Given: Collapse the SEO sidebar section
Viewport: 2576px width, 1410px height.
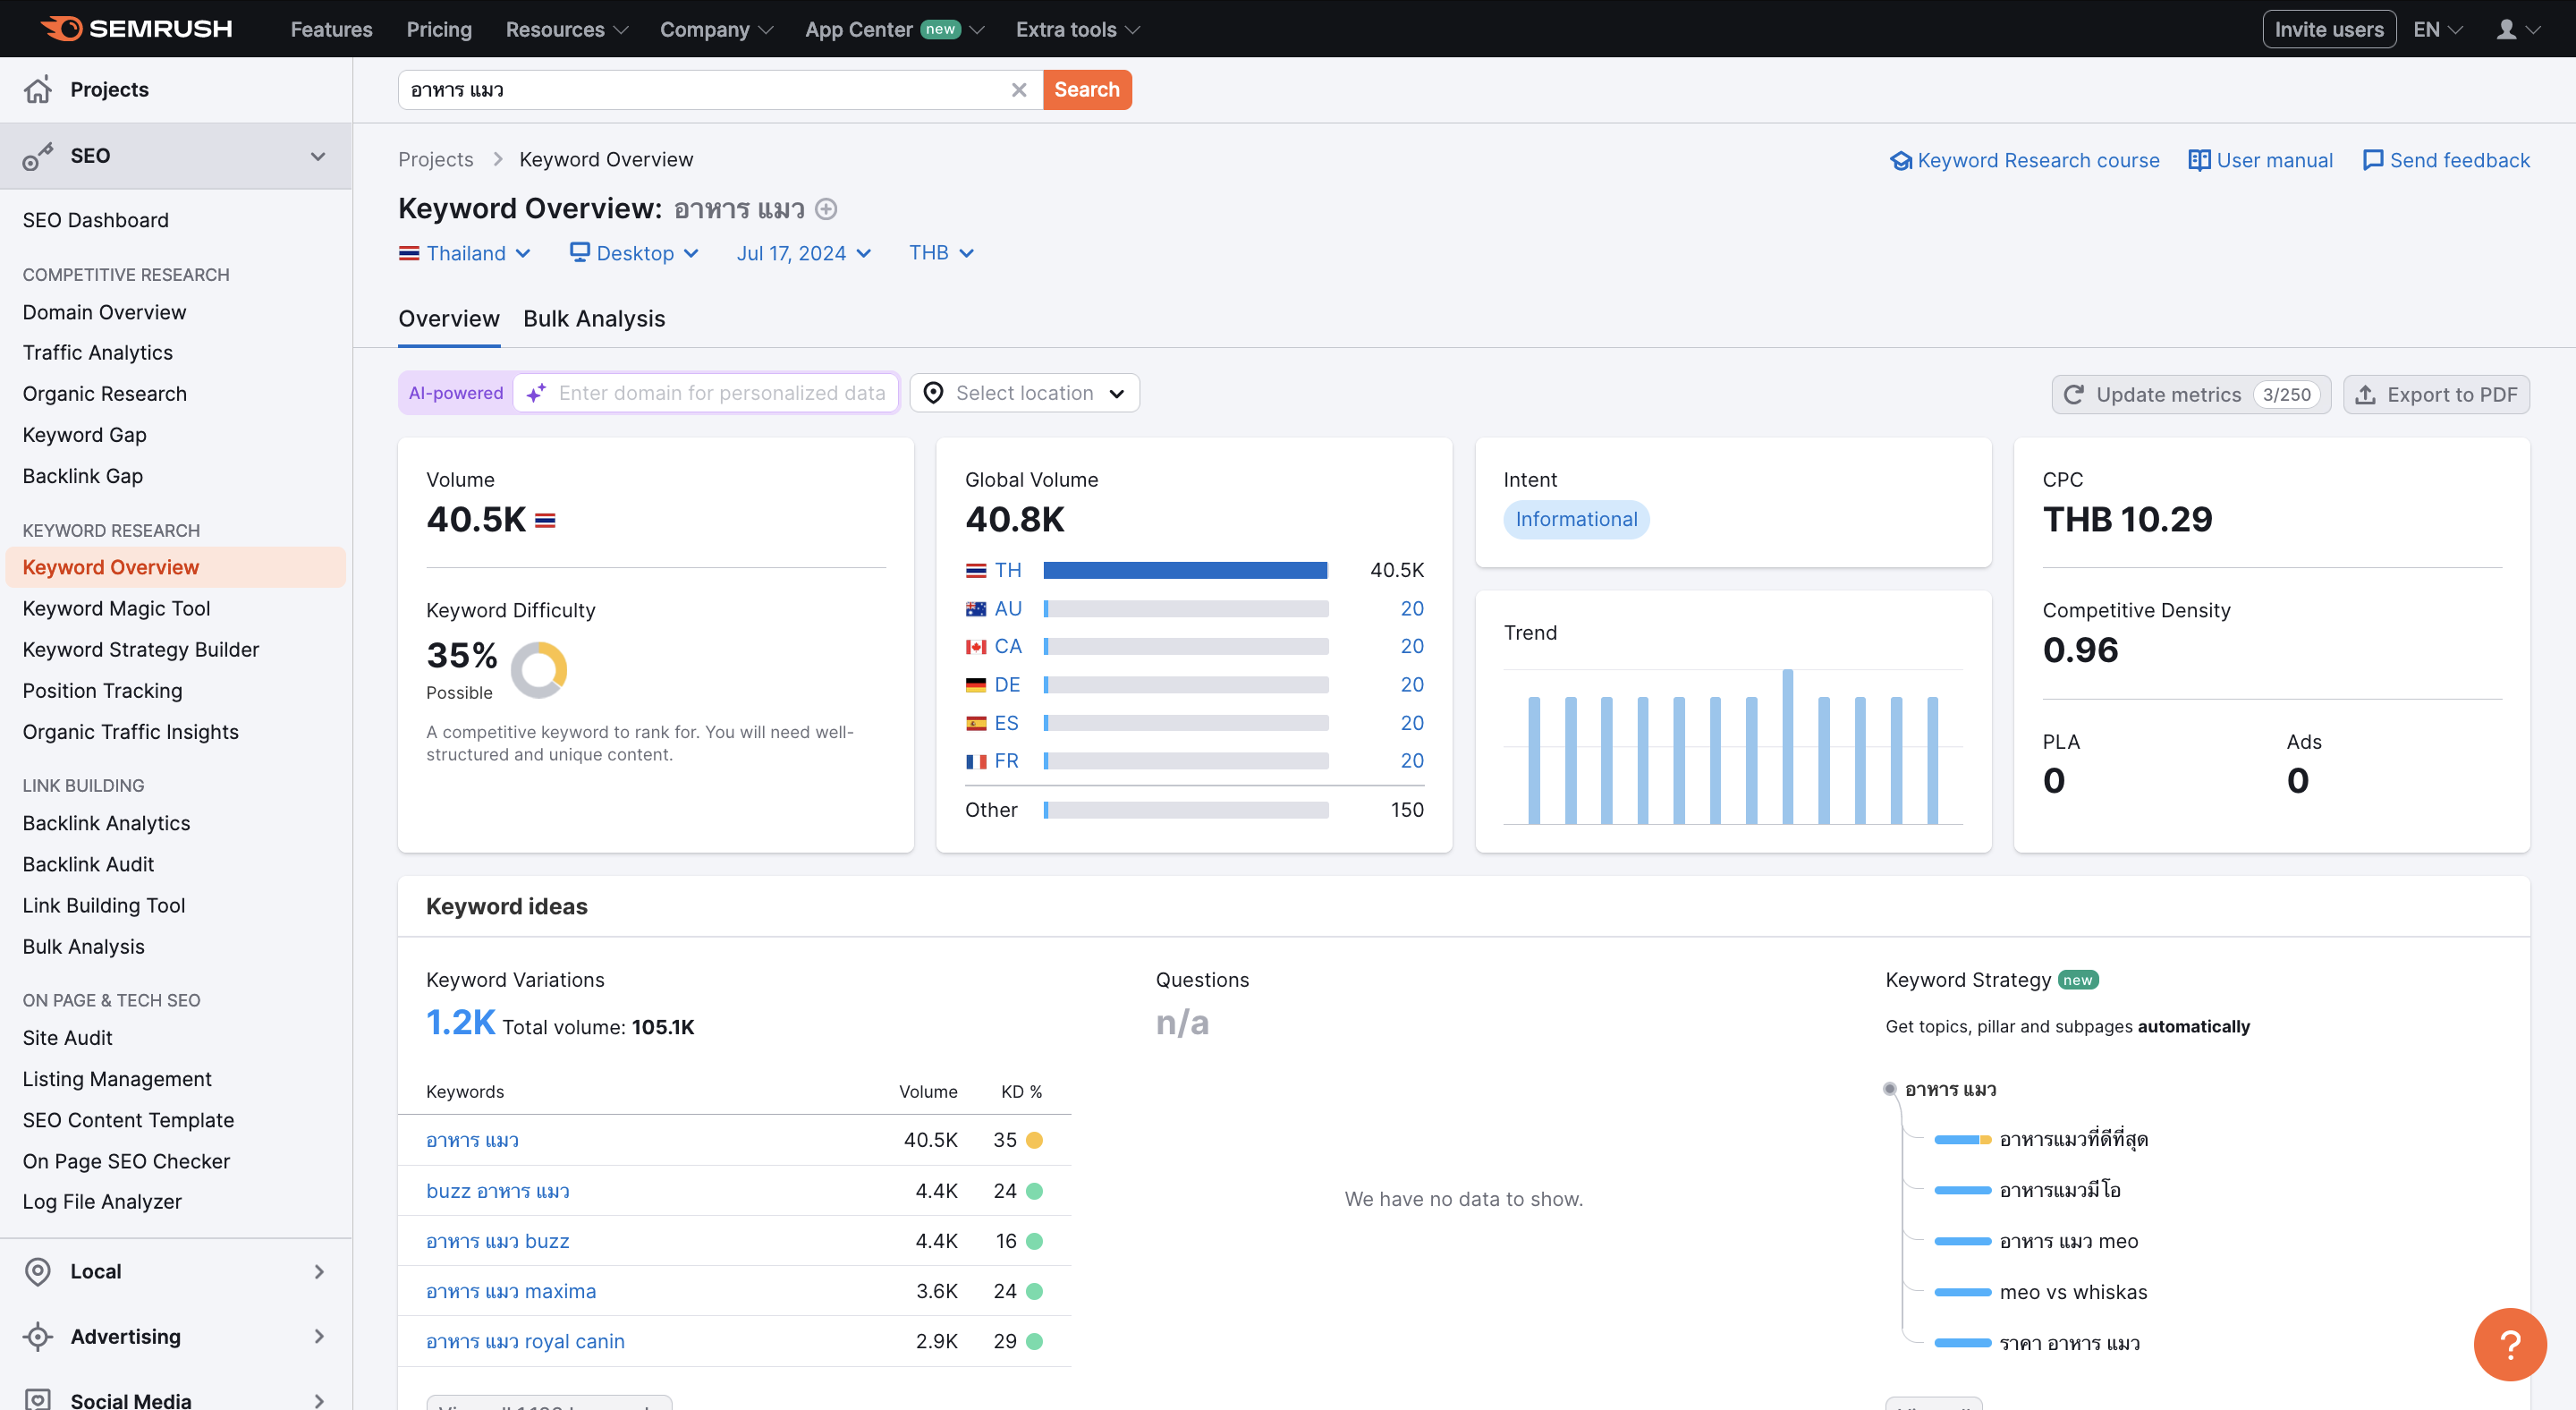Looking at the screenshot, I should 318,156.
